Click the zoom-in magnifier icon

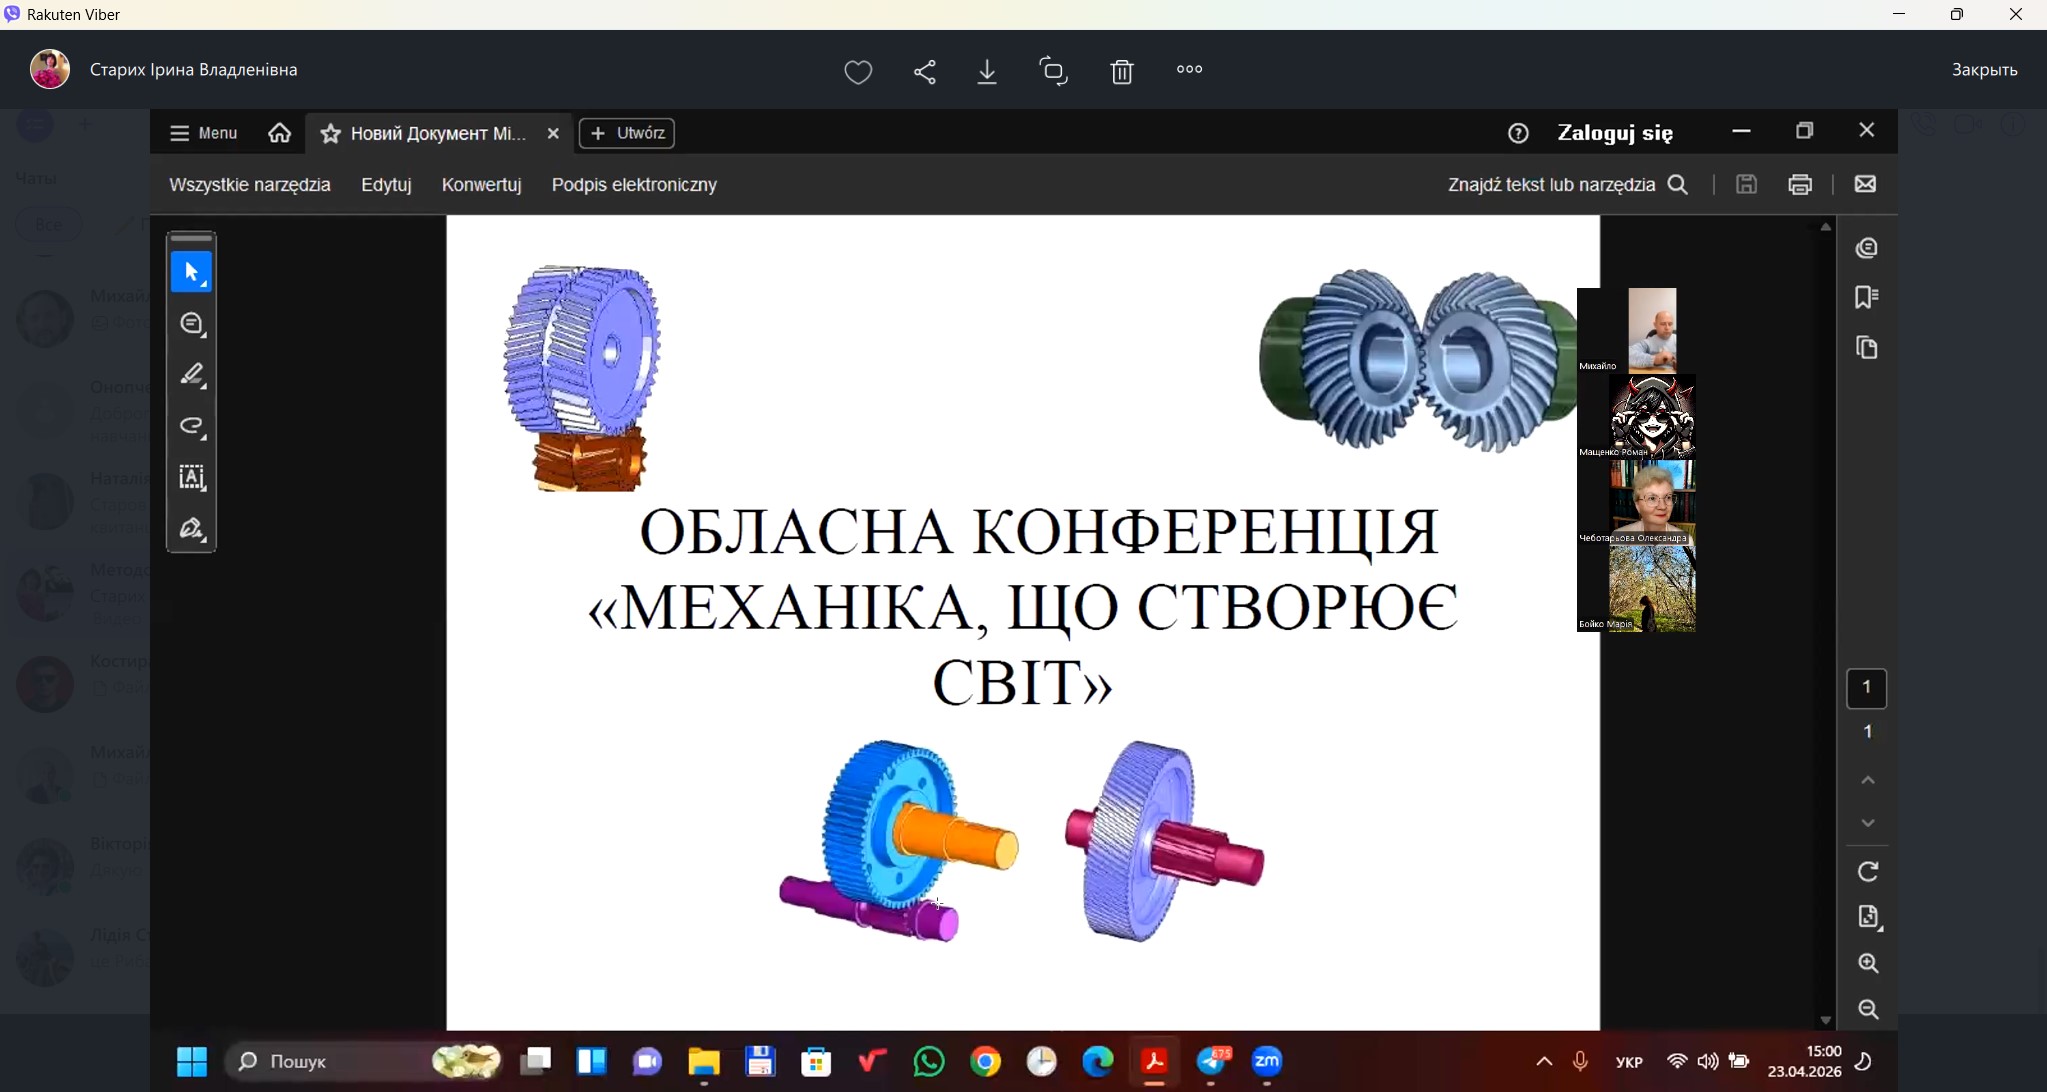[x=1868, y=963]
